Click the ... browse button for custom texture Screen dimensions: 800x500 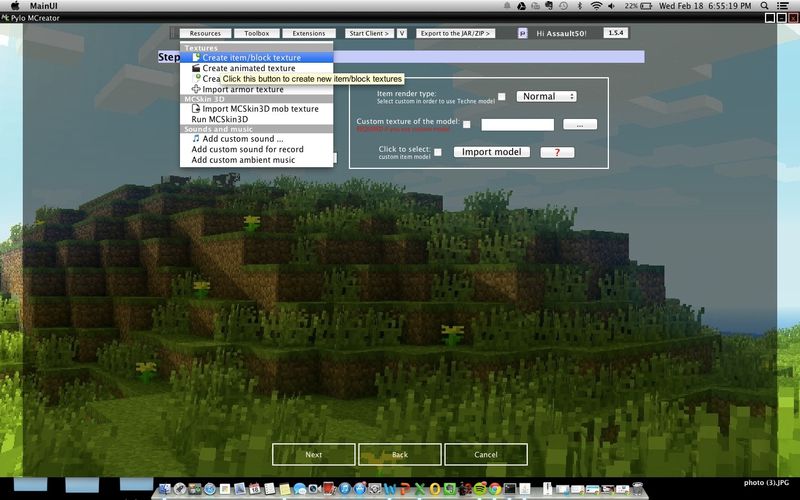pos(580,124)
